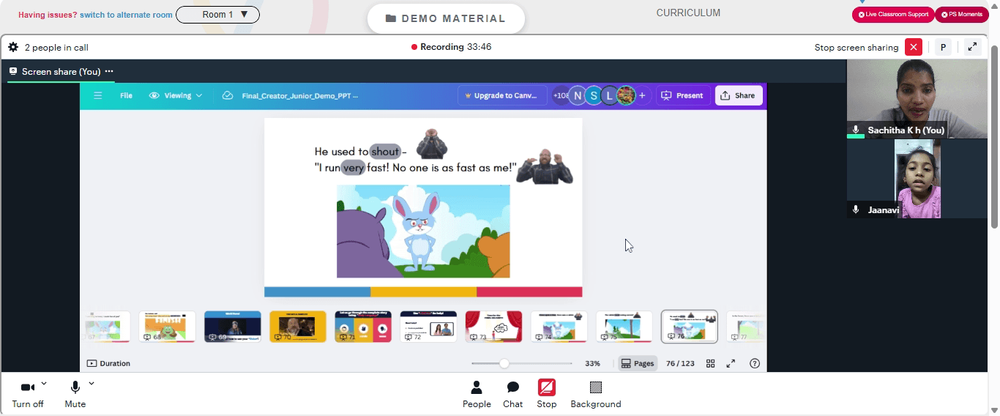The width and height of the screenshot is (1000, 416).
Task: Open the Room 1 dropdown
Action: (217, 15)
